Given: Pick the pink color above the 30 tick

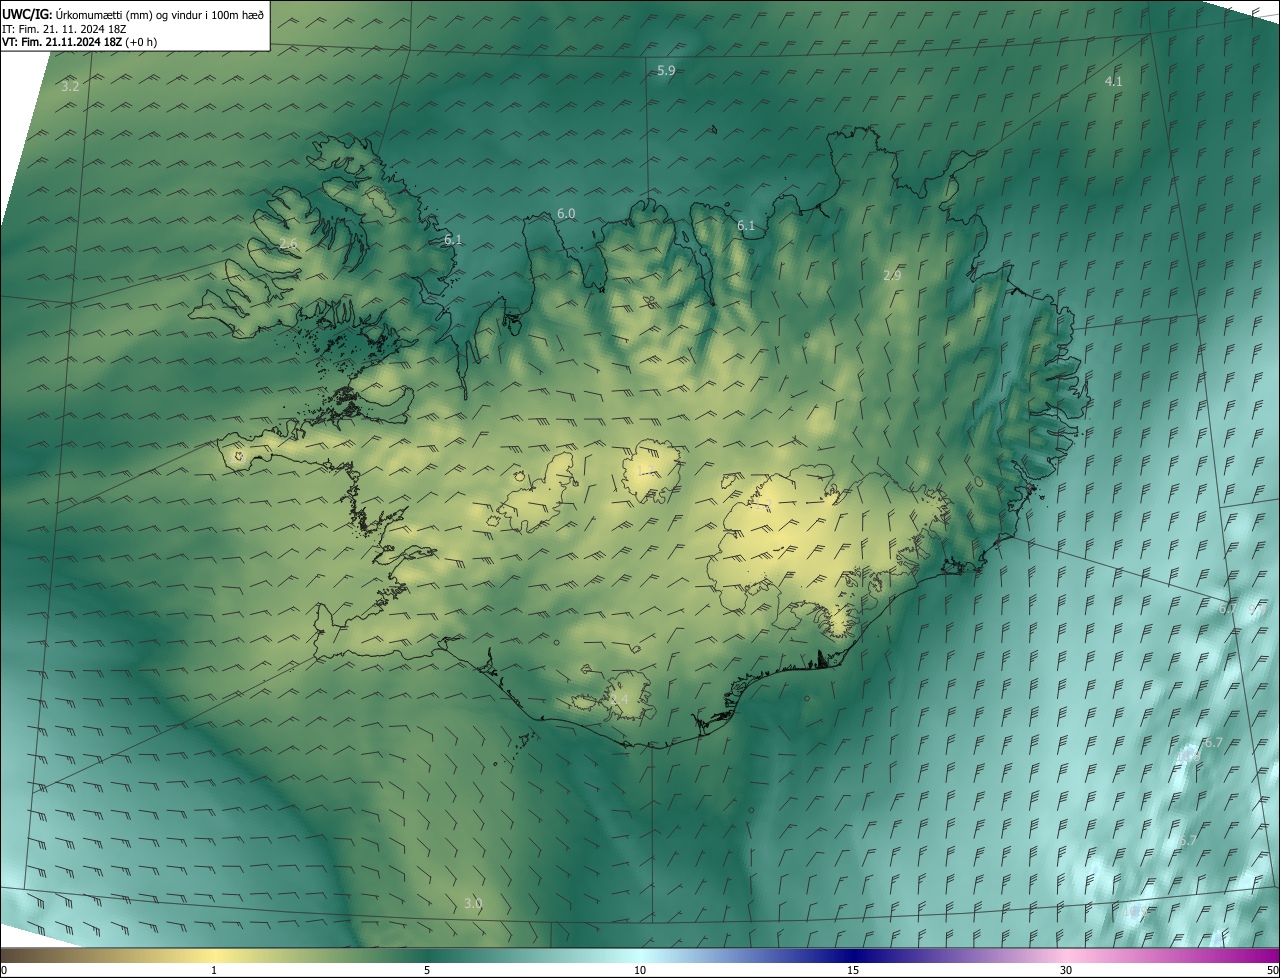Looking at the screenshot, I should click(x=1066, y=955).
